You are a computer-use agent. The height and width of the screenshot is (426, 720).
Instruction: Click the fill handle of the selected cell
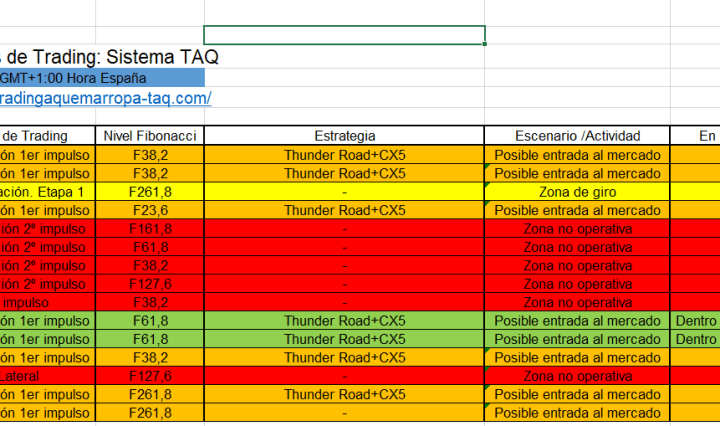(x=486, y=44)
